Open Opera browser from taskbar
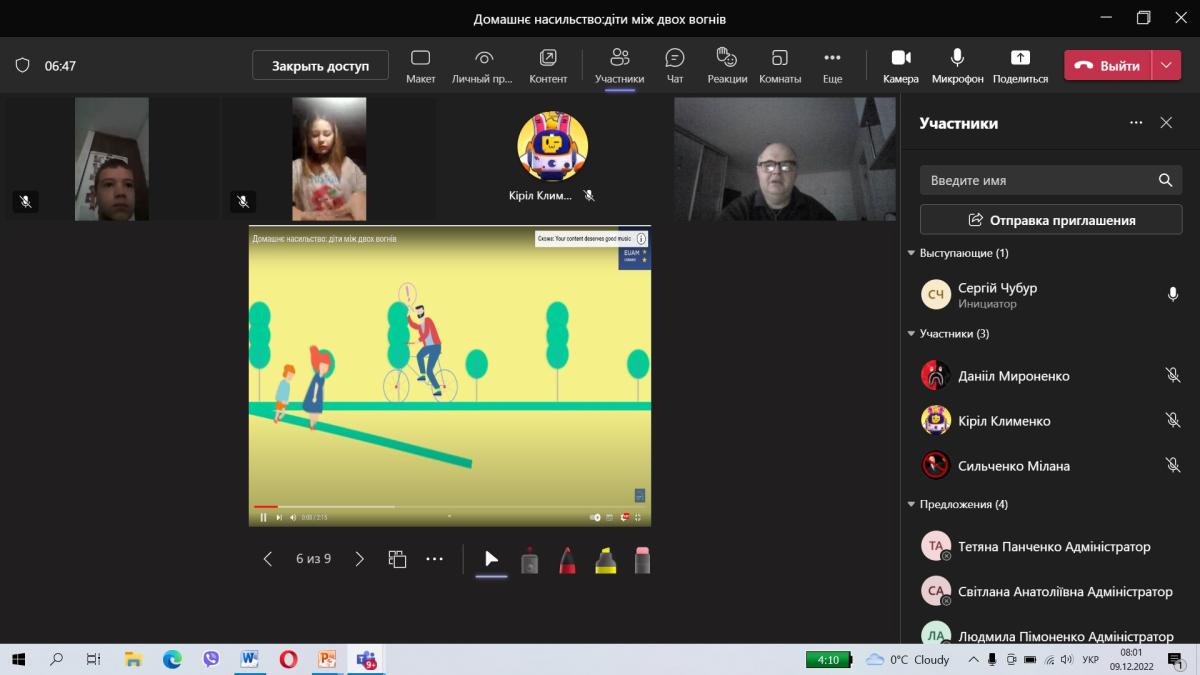This screenshot has width=1200, height=675. [x=288, y=659]
